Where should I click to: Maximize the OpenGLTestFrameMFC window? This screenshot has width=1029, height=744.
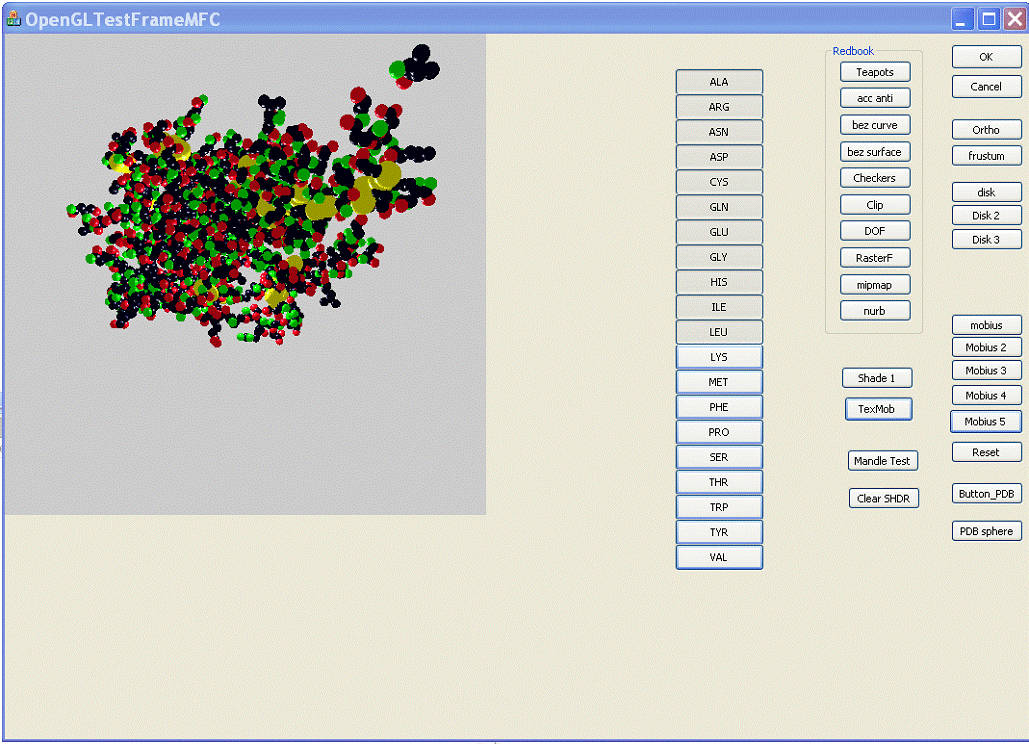(x=988, y=19)
